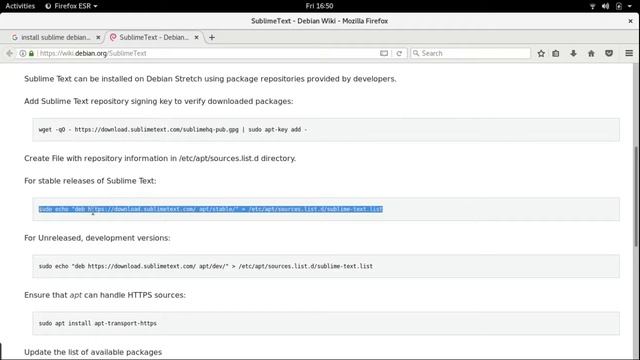The width and height of the screenshot is (640, 360).
Task: Open the Firefox ESR application menu
Action: click(71, 6)
